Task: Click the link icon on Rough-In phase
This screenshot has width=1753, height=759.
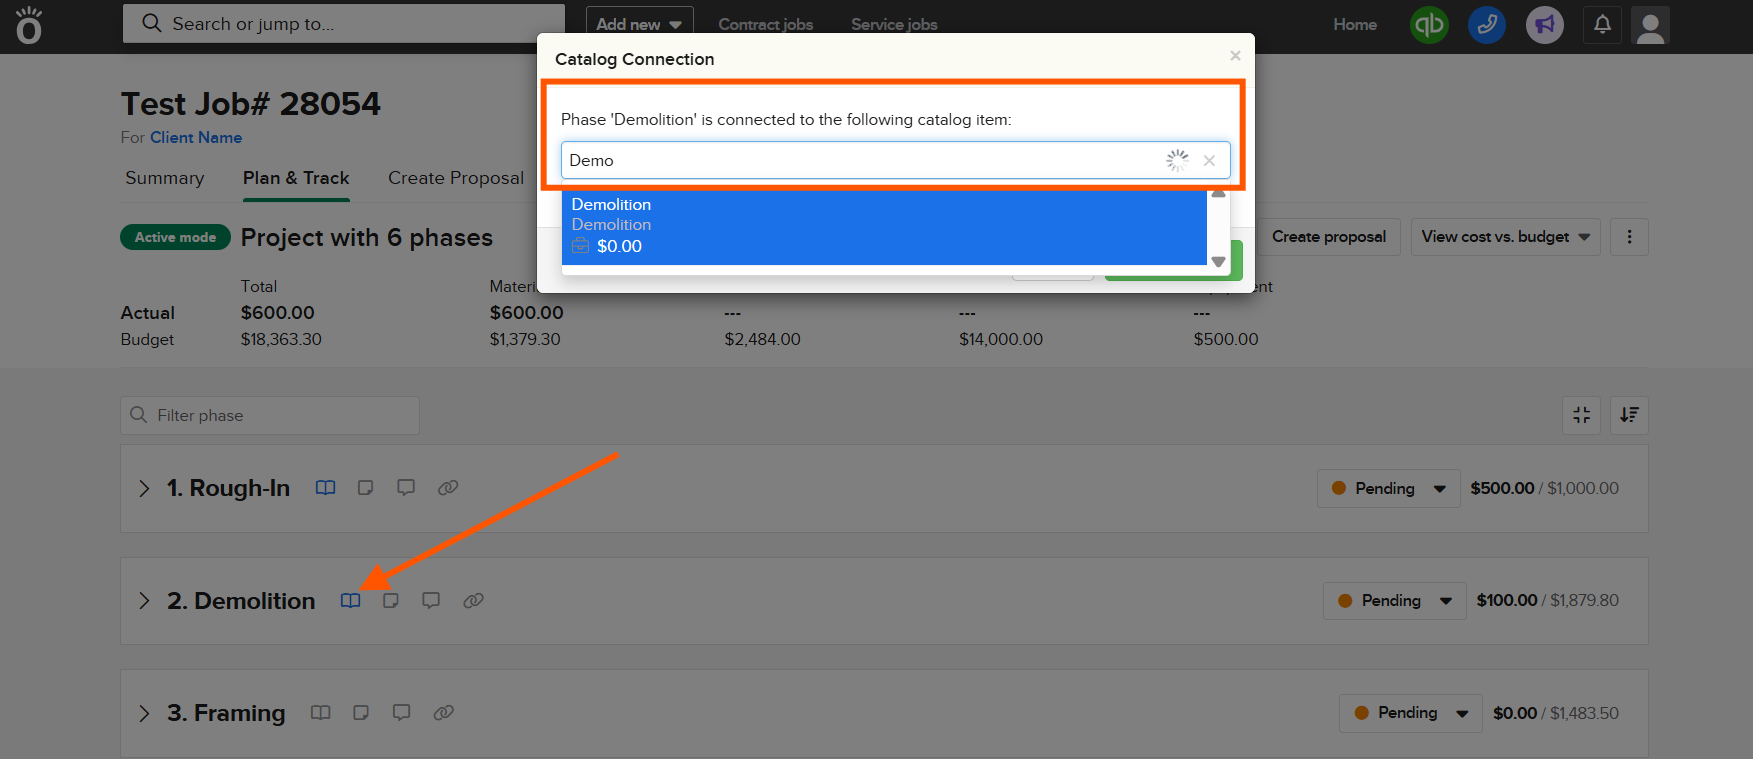Action: tap(448, 488)
